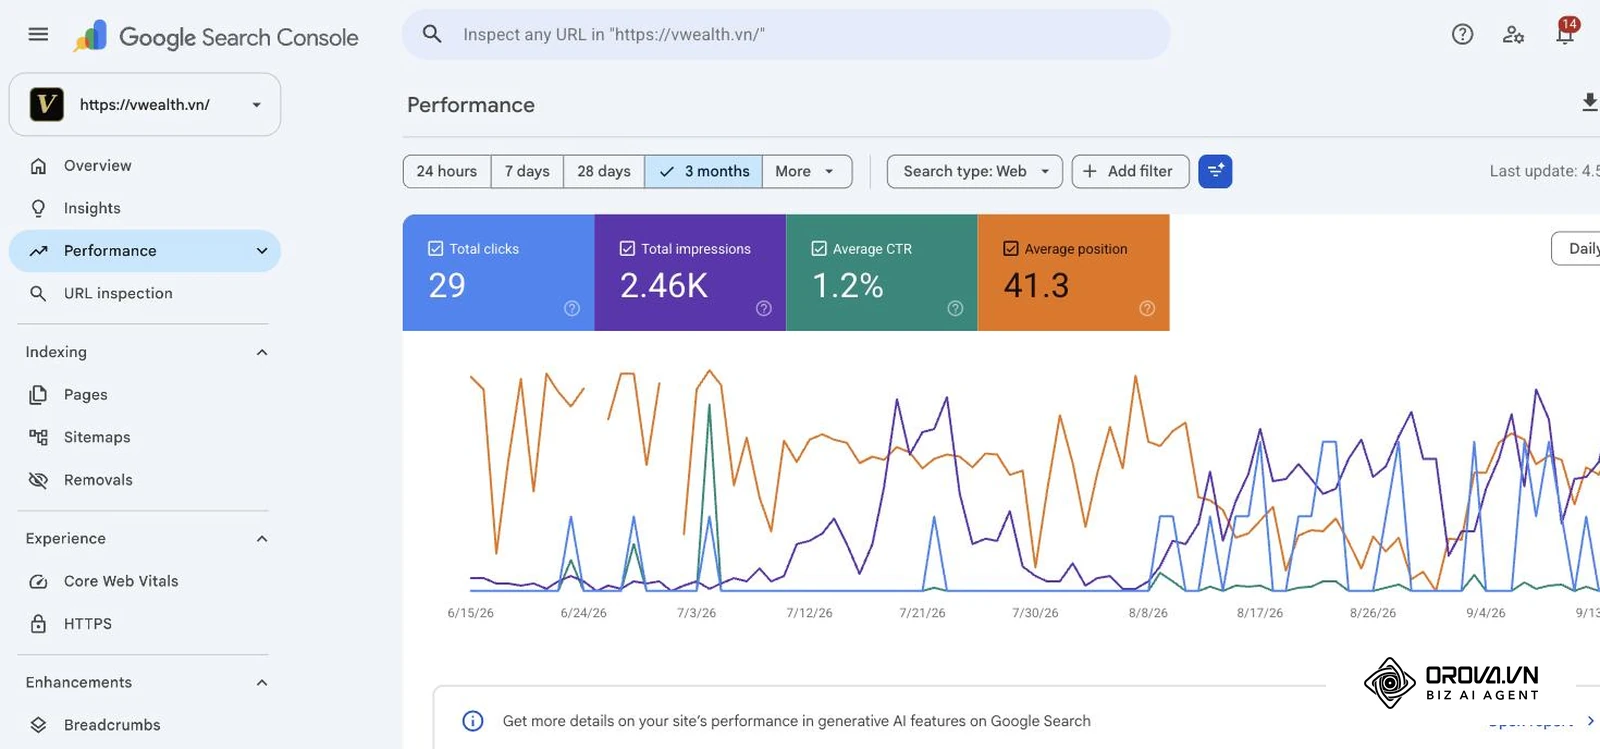Open the Pages report

[145, 395]
